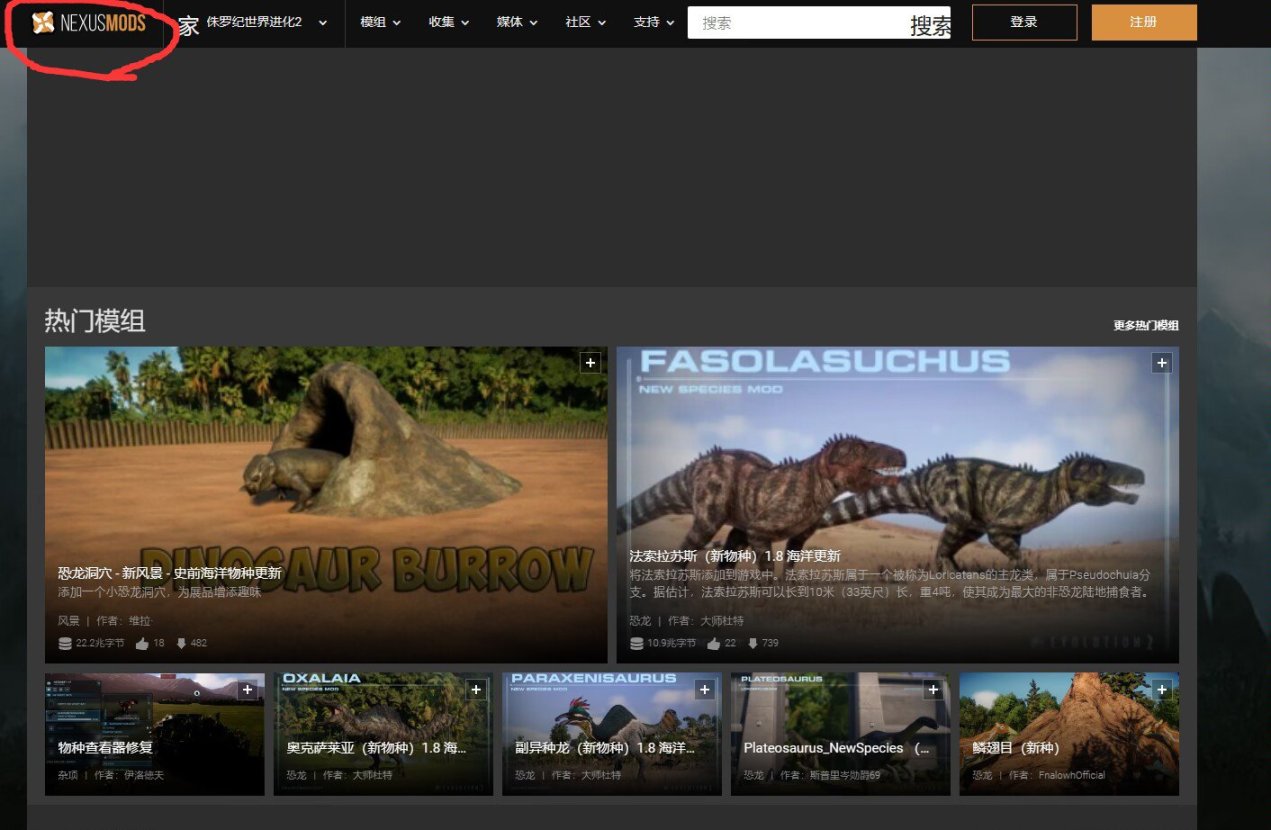This screenshot has width=1271, height=830.
Task: Open mod title 法索拉苏斯（新物种）1.8 海洋更新
Action: [x=735, y=556]
